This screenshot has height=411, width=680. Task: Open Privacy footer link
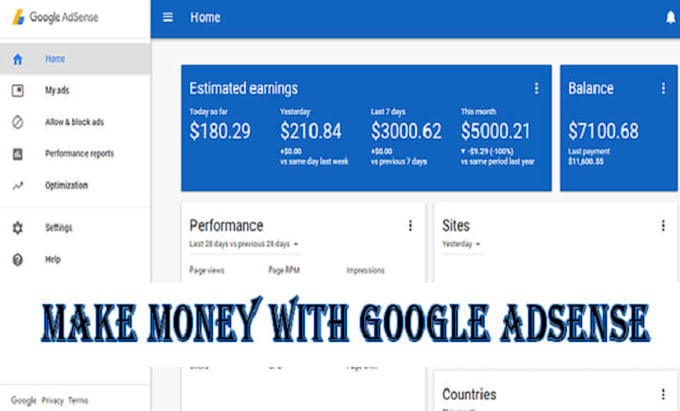(52, 400)
